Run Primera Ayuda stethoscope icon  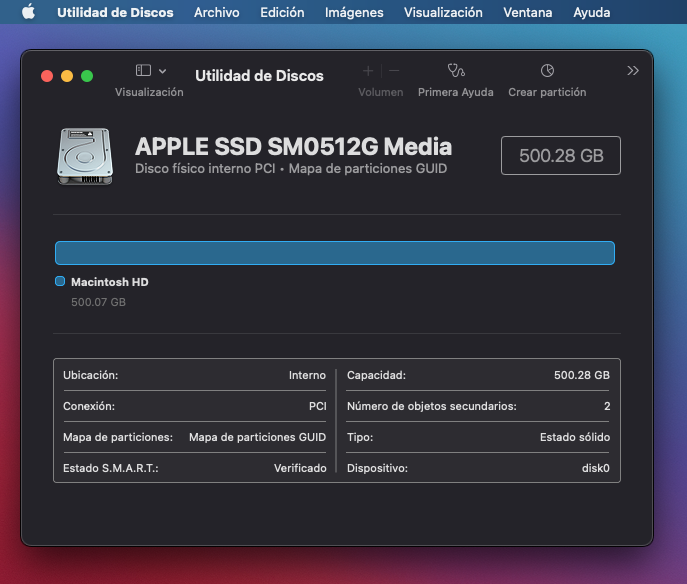coord(456,70)
